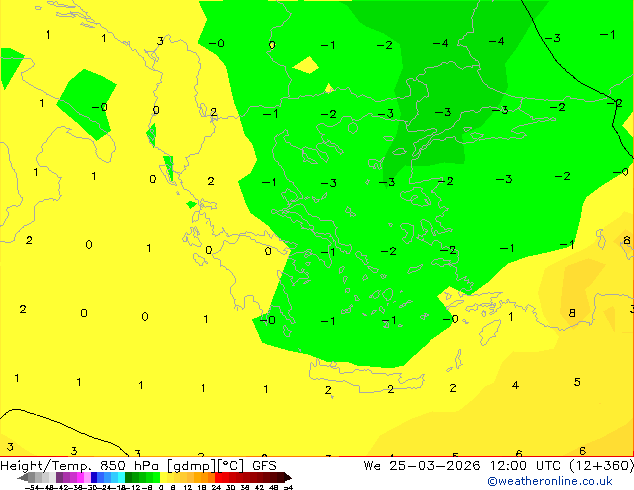The height and width of the screenshot is (490, 634).
Task: Pick the bright magenta swatch in the legend
Action: 80,477
